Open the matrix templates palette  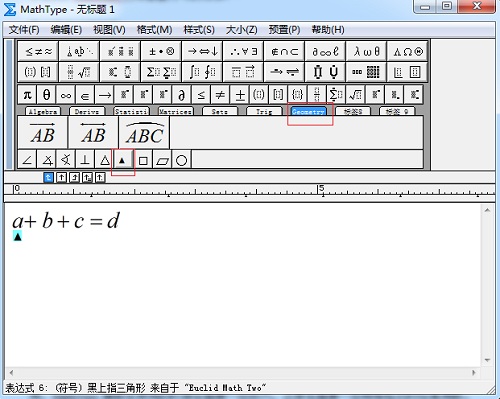tap(366, 72)
